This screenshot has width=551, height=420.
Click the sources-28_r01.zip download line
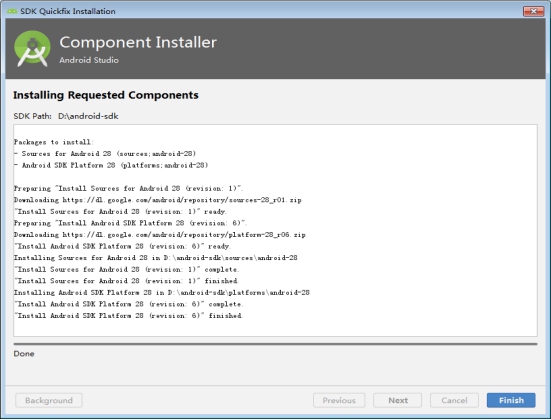point(157,200)
